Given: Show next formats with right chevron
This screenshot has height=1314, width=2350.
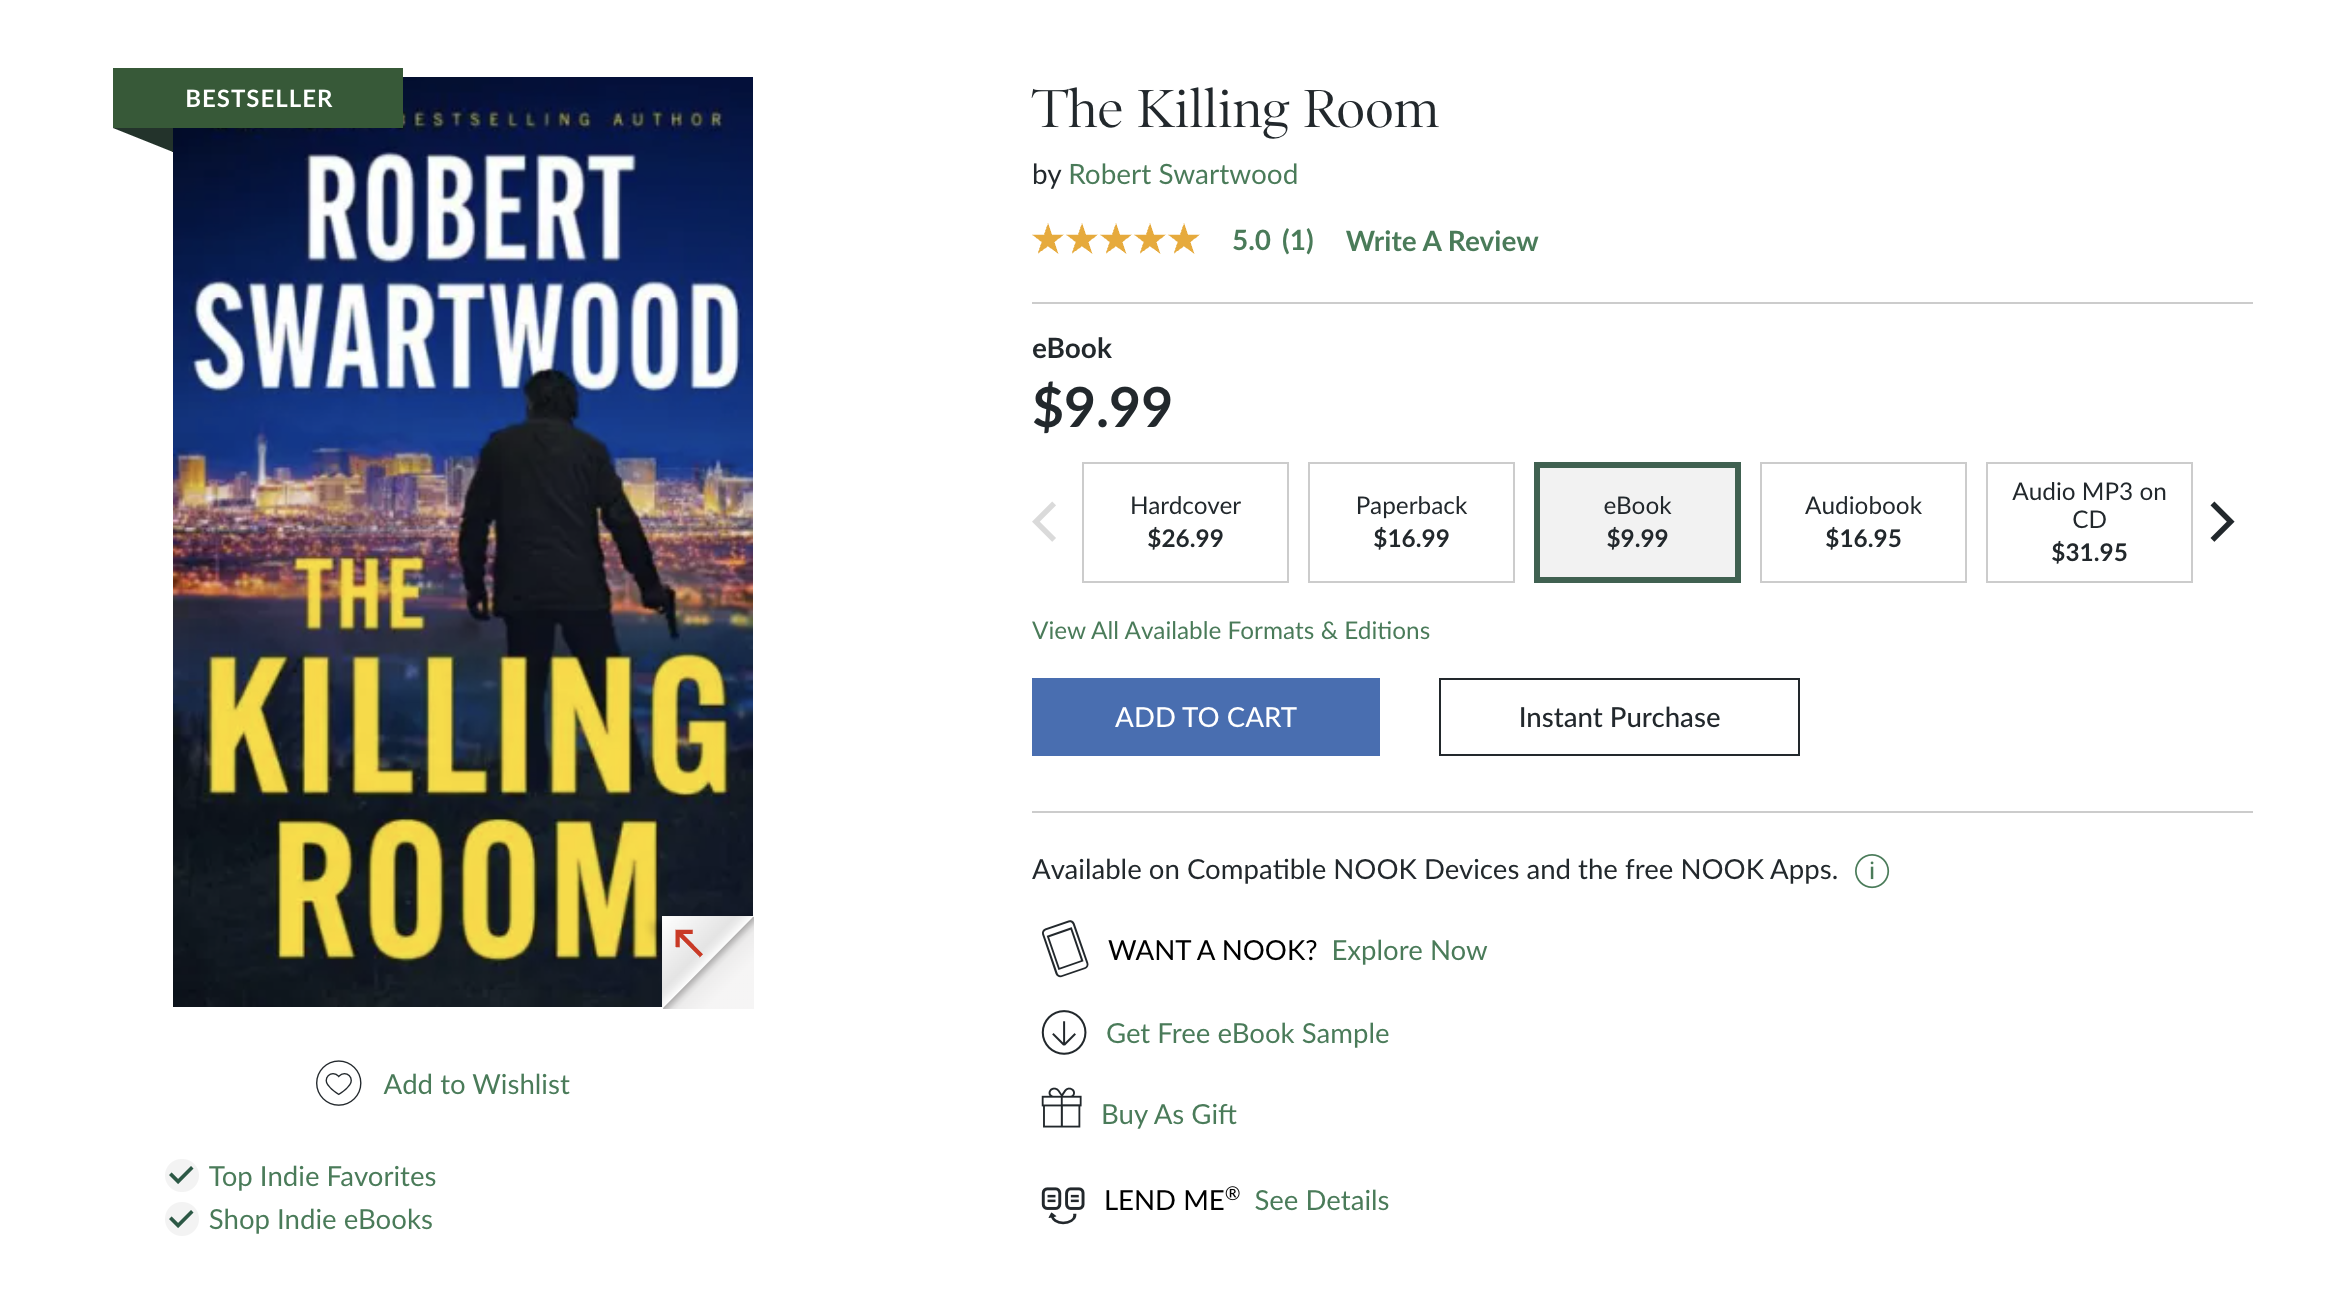Looking at the screenshot, I should (x=2222, y=522).
